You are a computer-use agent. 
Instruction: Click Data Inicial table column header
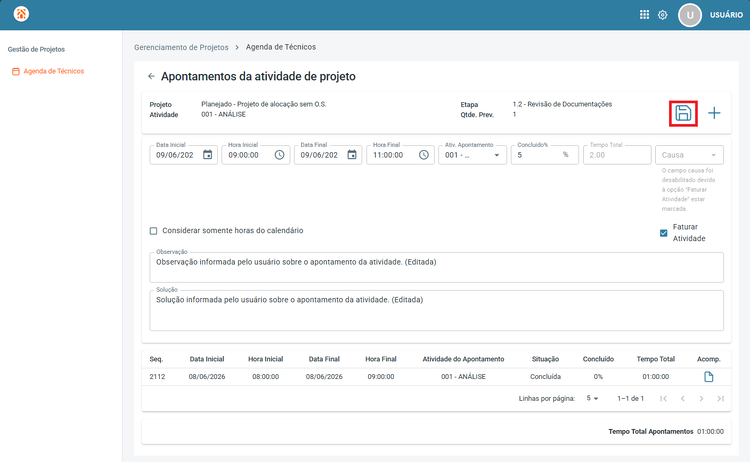point(207,359)
